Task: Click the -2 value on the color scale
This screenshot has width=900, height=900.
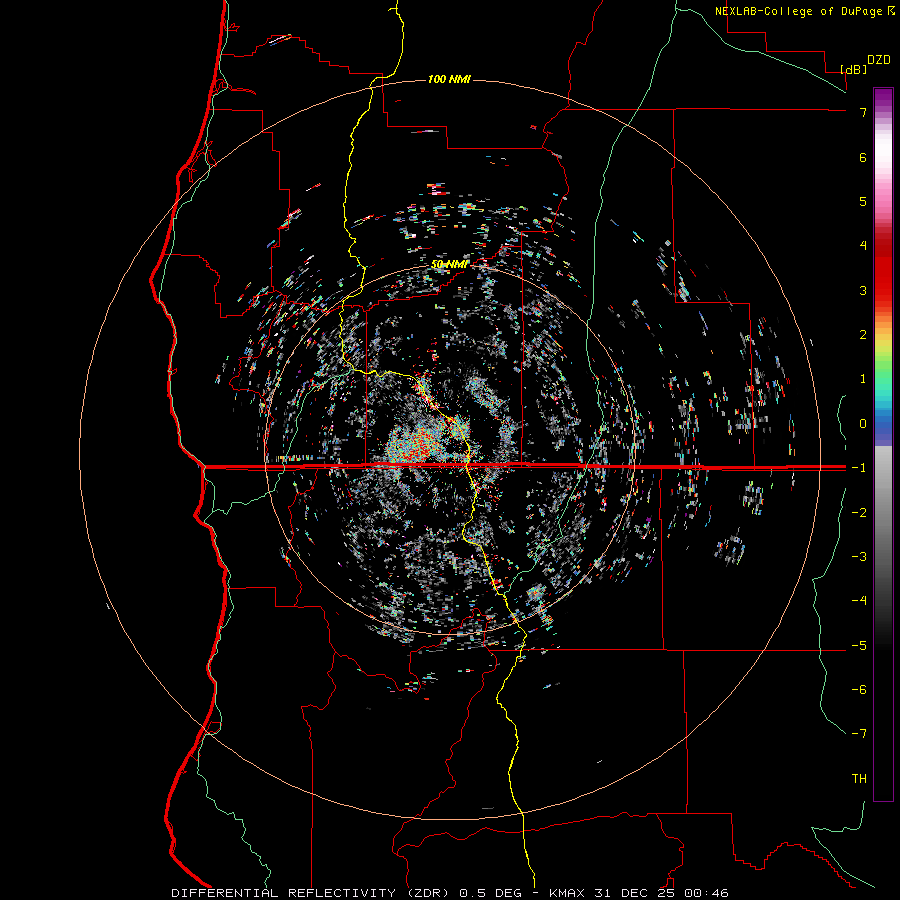Action: (859, 512)
